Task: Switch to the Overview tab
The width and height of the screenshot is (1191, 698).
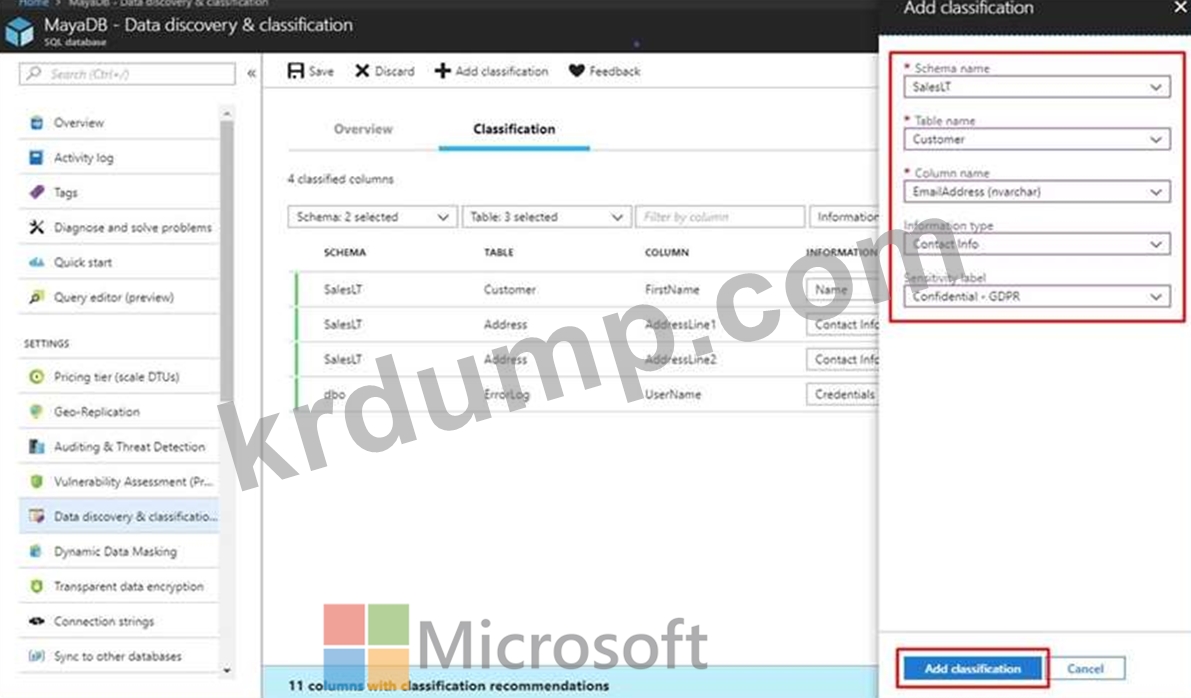Action: coord(363,129)
